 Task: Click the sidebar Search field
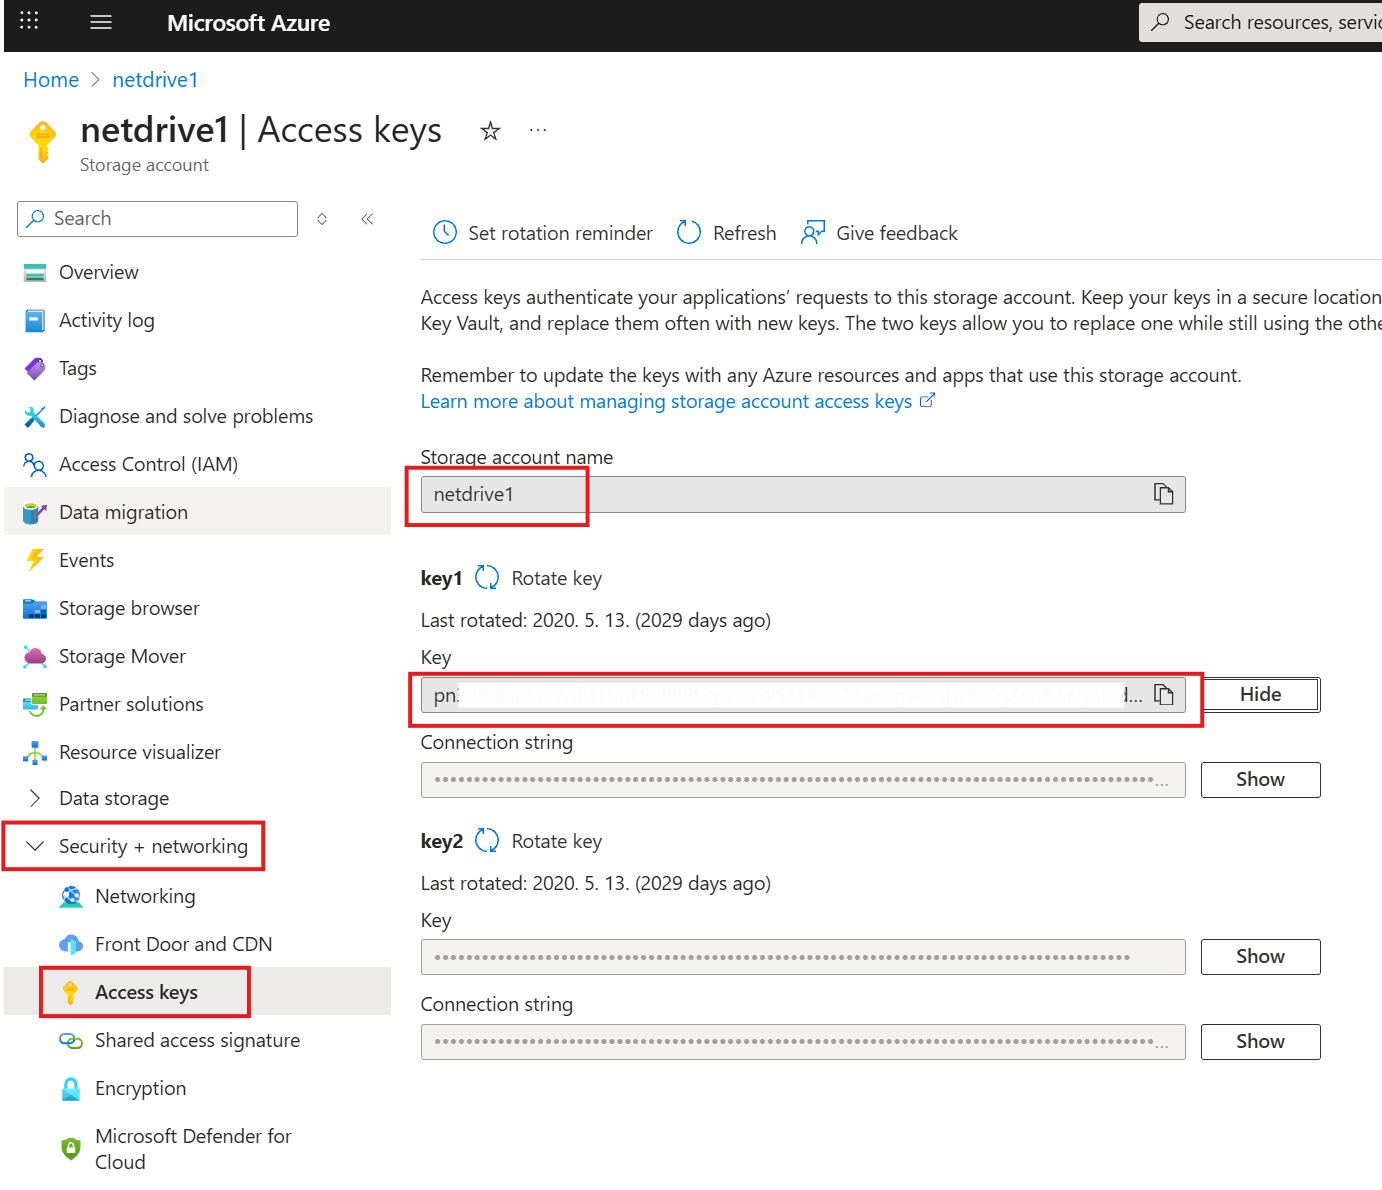[157, 218]
